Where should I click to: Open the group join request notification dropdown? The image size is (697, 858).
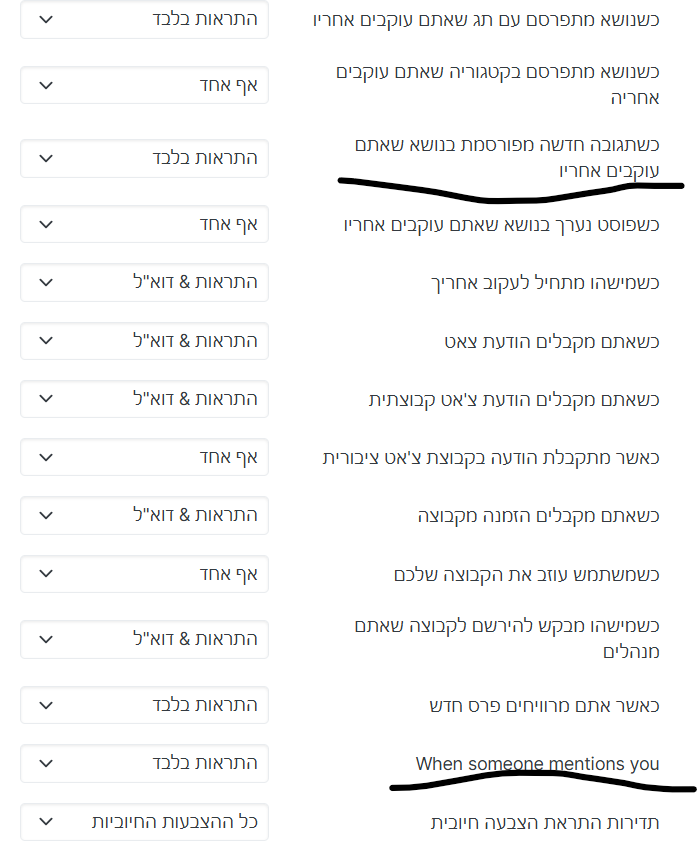pyautogui.click(x=144, y=639)
